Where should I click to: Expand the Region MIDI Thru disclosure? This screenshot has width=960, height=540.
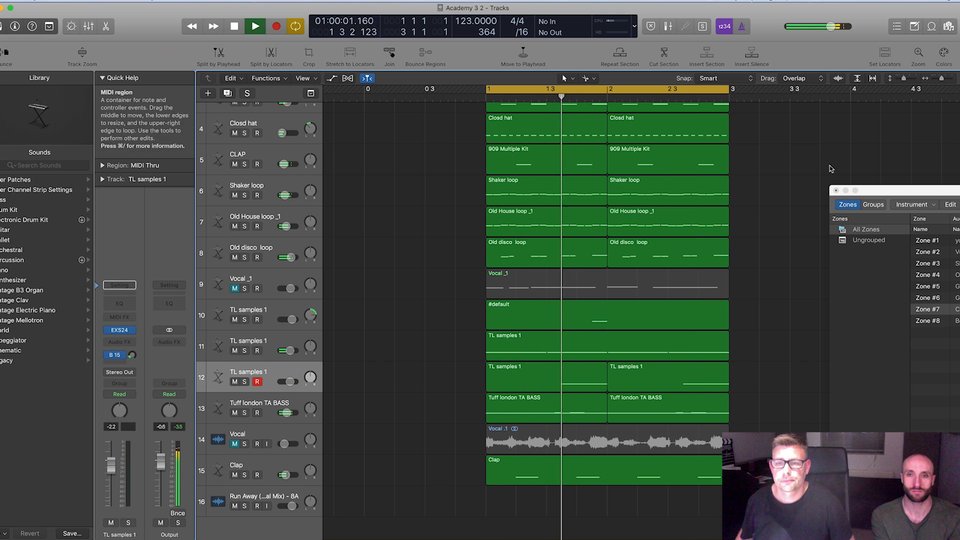coord(102,165)
